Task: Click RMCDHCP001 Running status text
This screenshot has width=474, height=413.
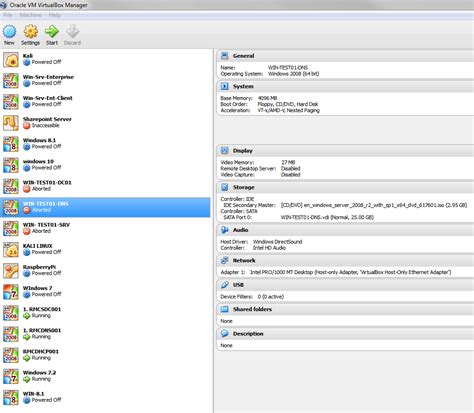Action: [41, 358]
